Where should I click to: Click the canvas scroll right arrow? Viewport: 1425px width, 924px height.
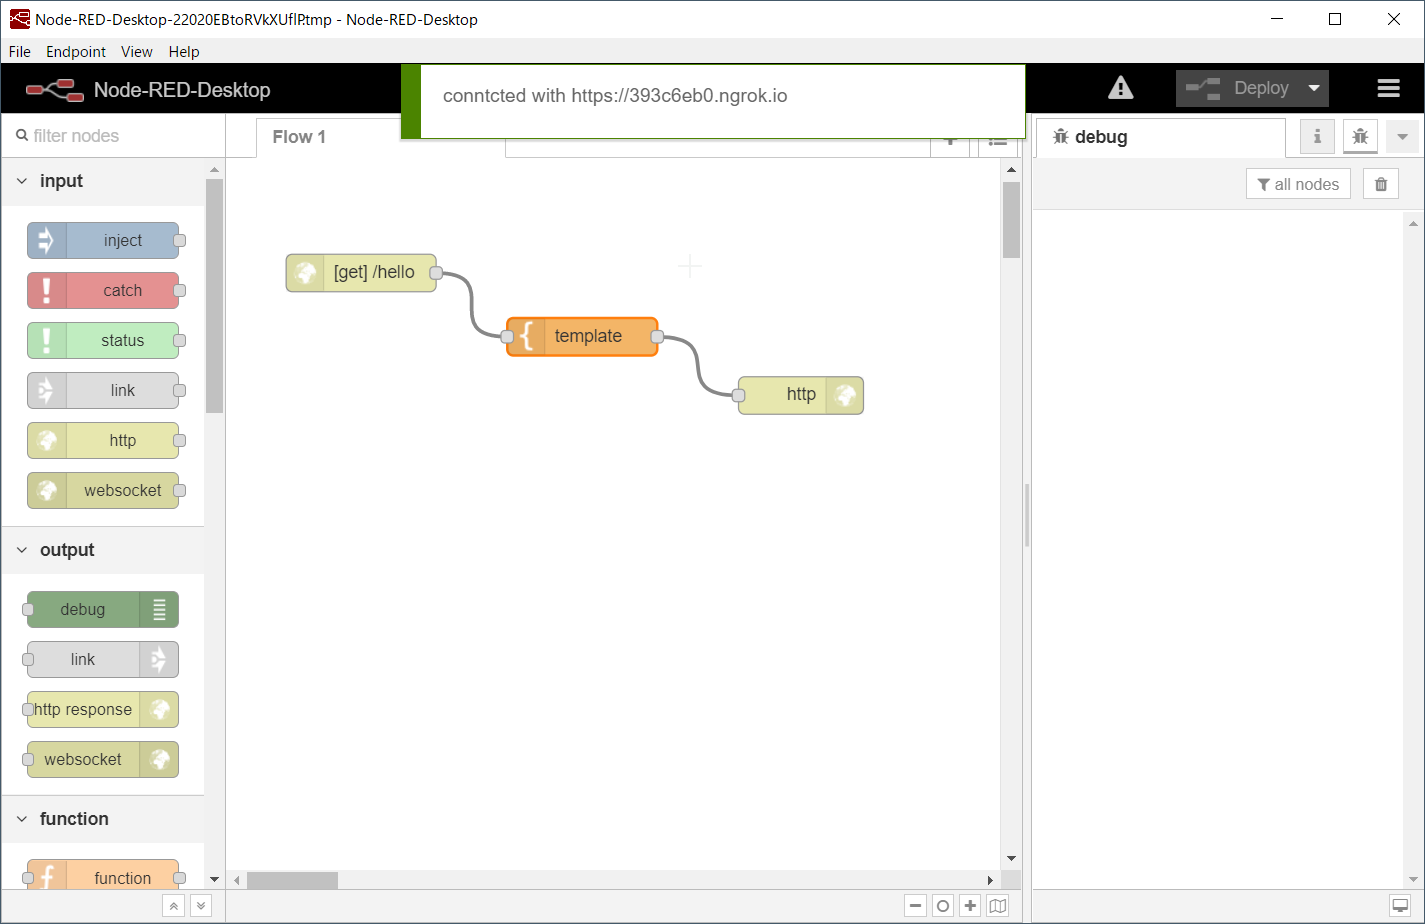[x=990, y=880]
